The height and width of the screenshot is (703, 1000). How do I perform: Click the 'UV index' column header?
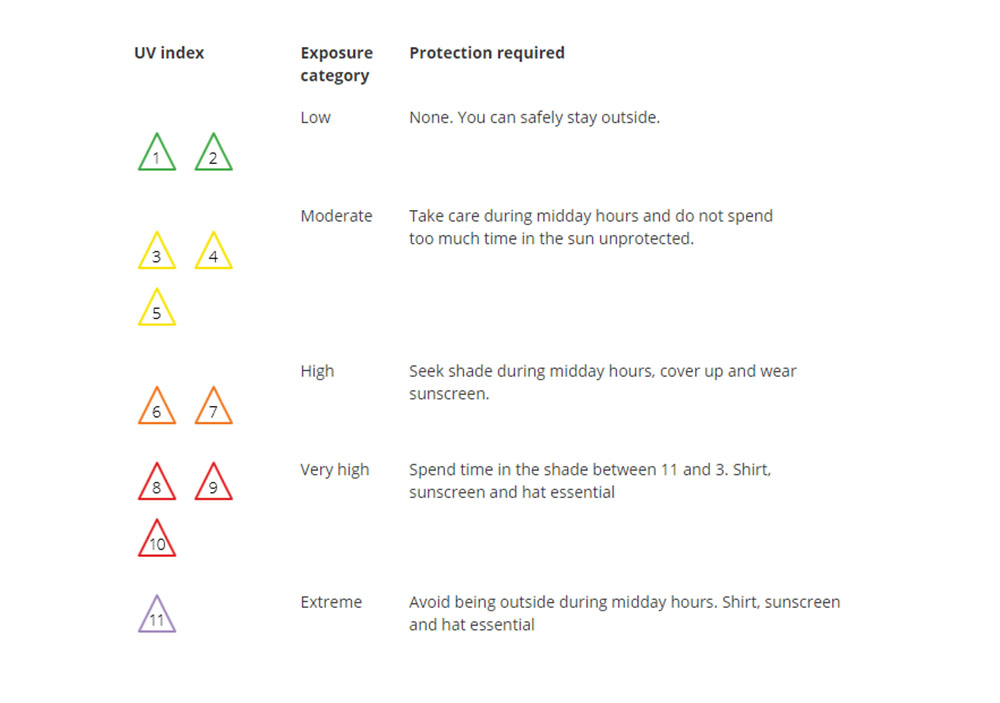click(x=169, y=53)
